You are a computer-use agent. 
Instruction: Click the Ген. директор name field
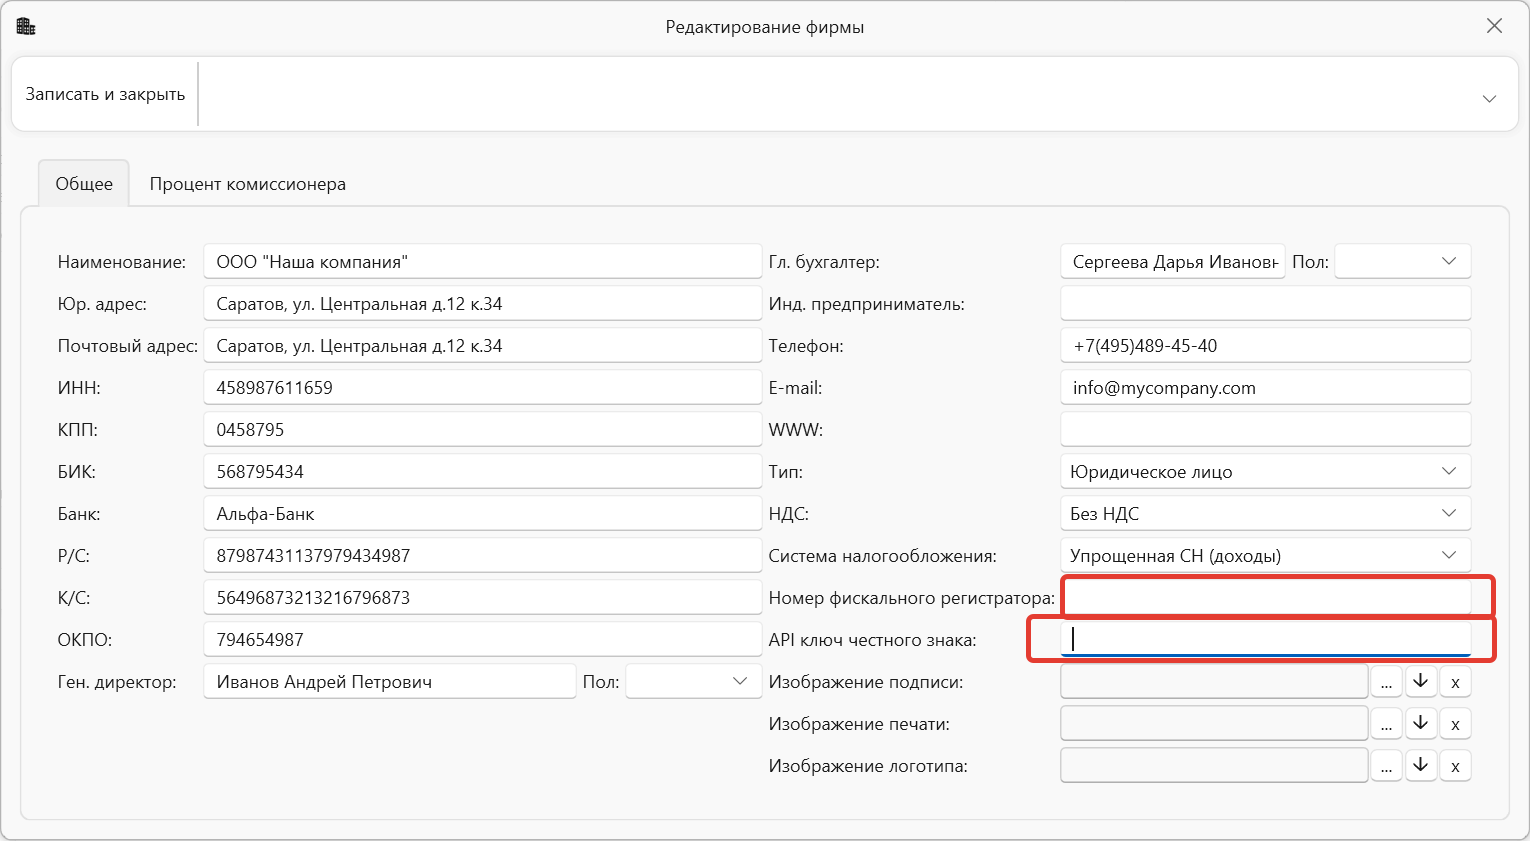click(x=390, y=681)
